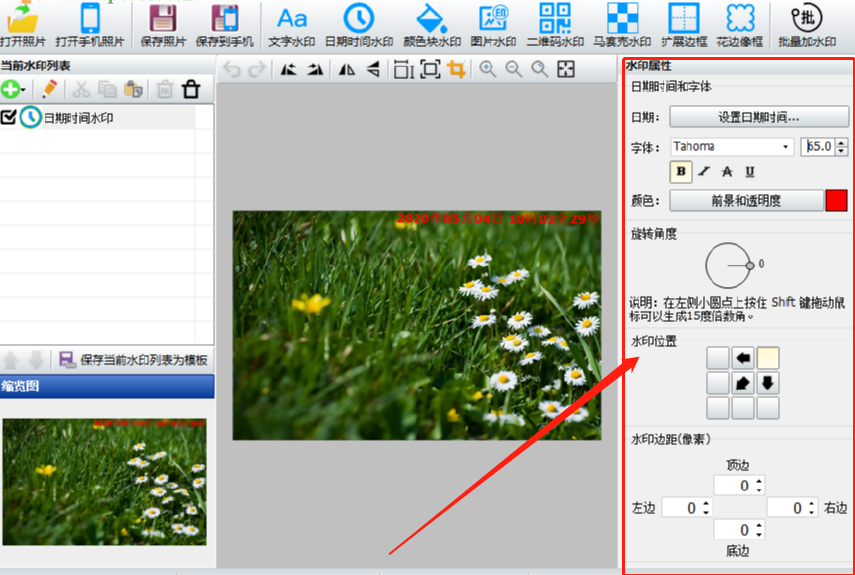Screen dimensions: 855x575
Task: Click 右边 right margin spinner arrows
Action: point(812,508)
